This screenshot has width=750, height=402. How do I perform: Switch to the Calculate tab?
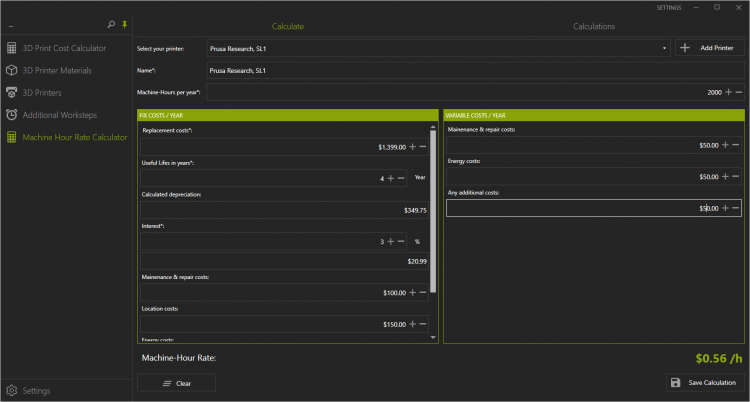tap(287, 26)
